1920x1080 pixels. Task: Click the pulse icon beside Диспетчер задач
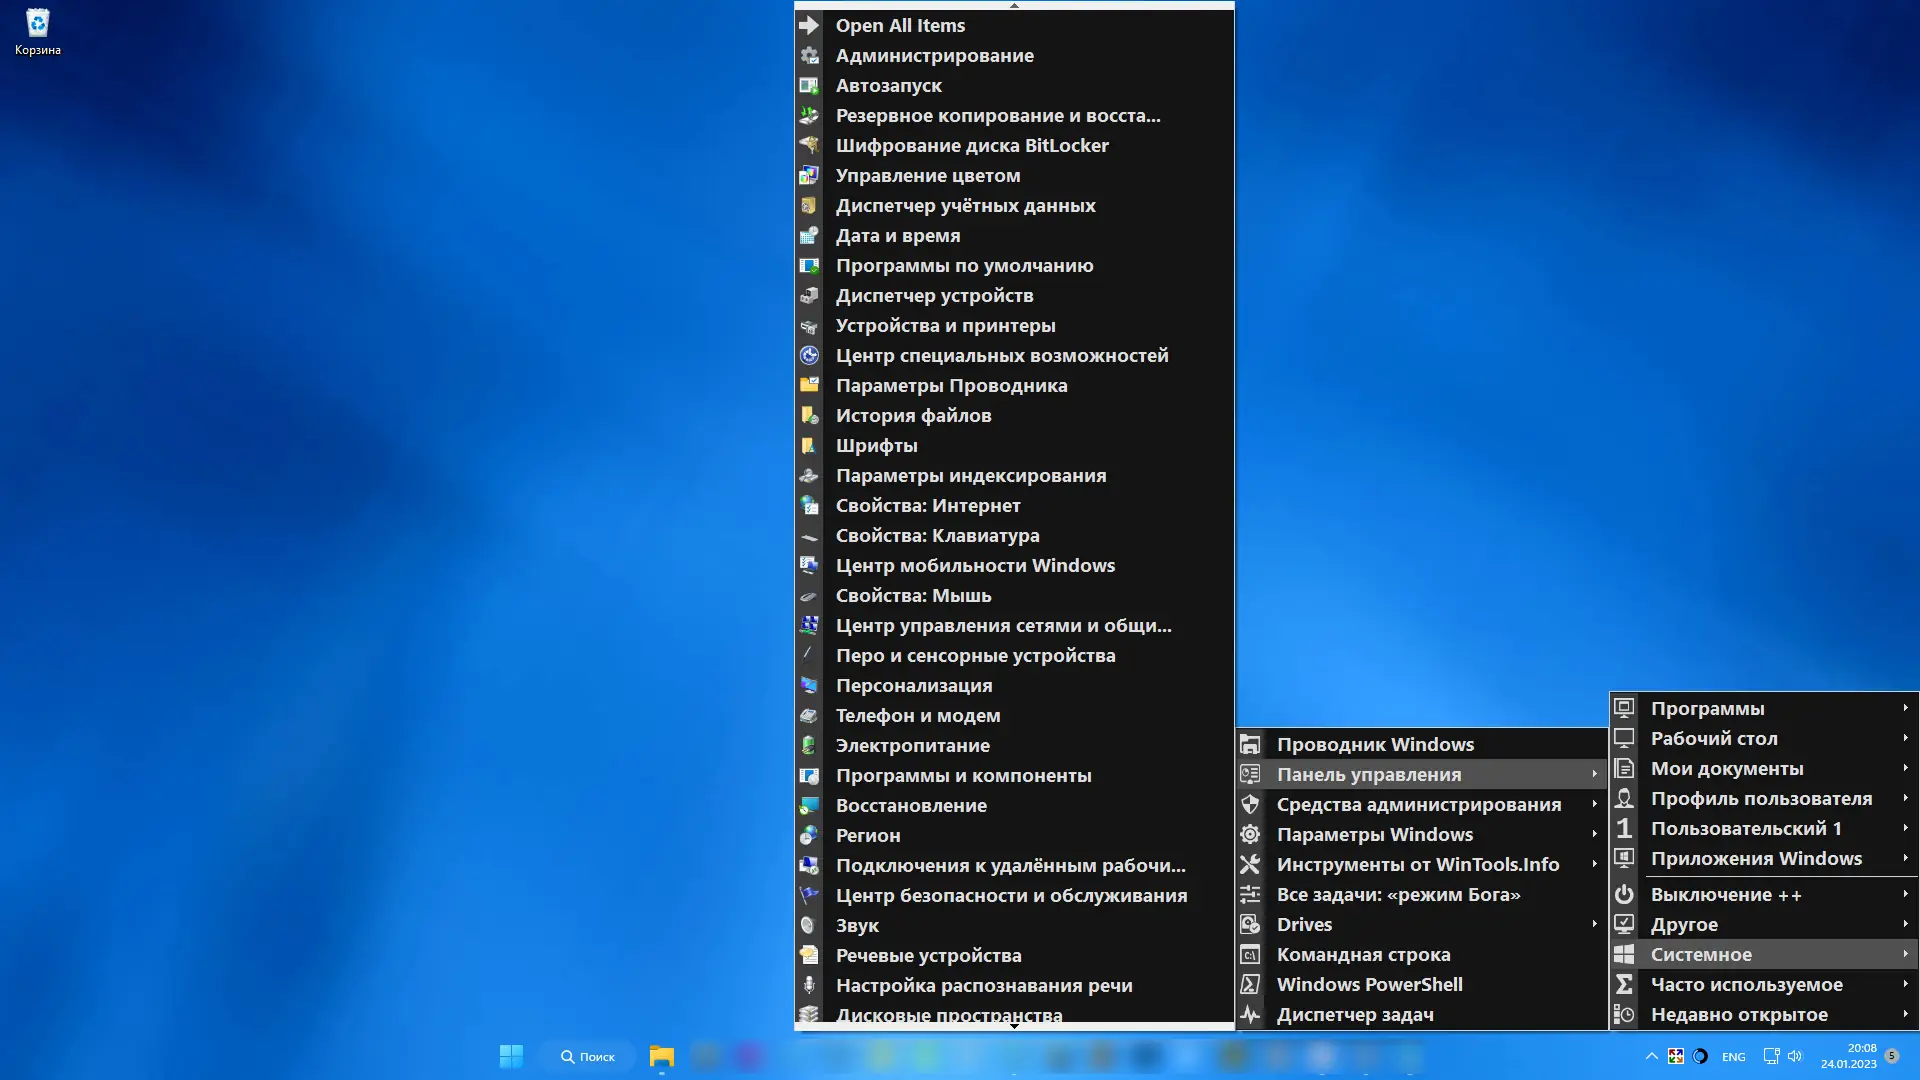click(1250, 1014)
